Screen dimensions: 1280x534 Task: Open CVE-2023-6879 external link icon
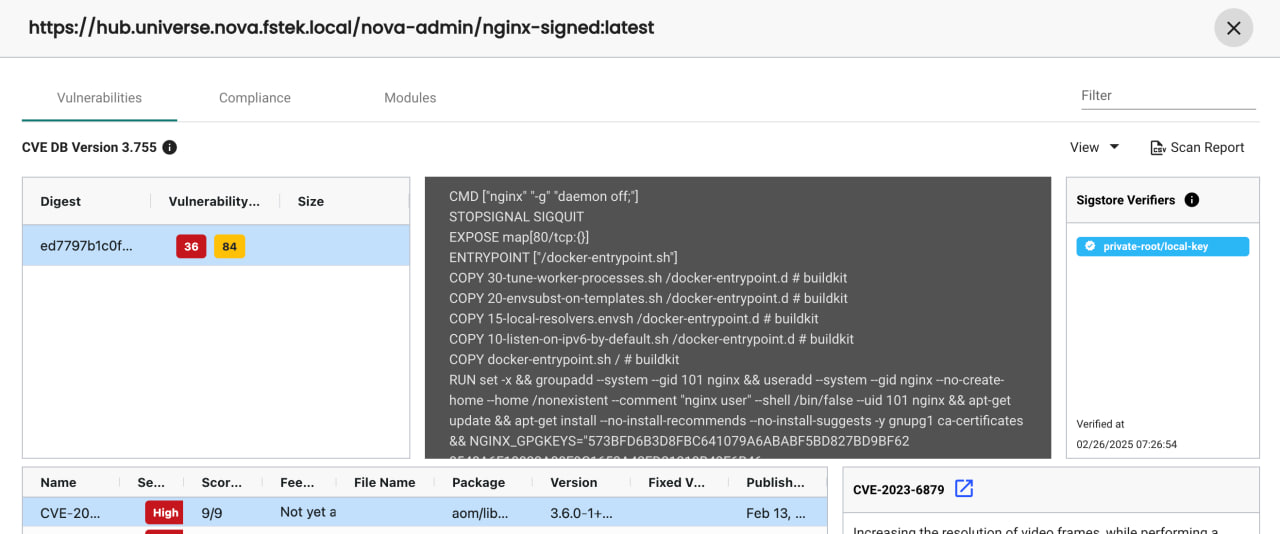click(x=964, y=489)
